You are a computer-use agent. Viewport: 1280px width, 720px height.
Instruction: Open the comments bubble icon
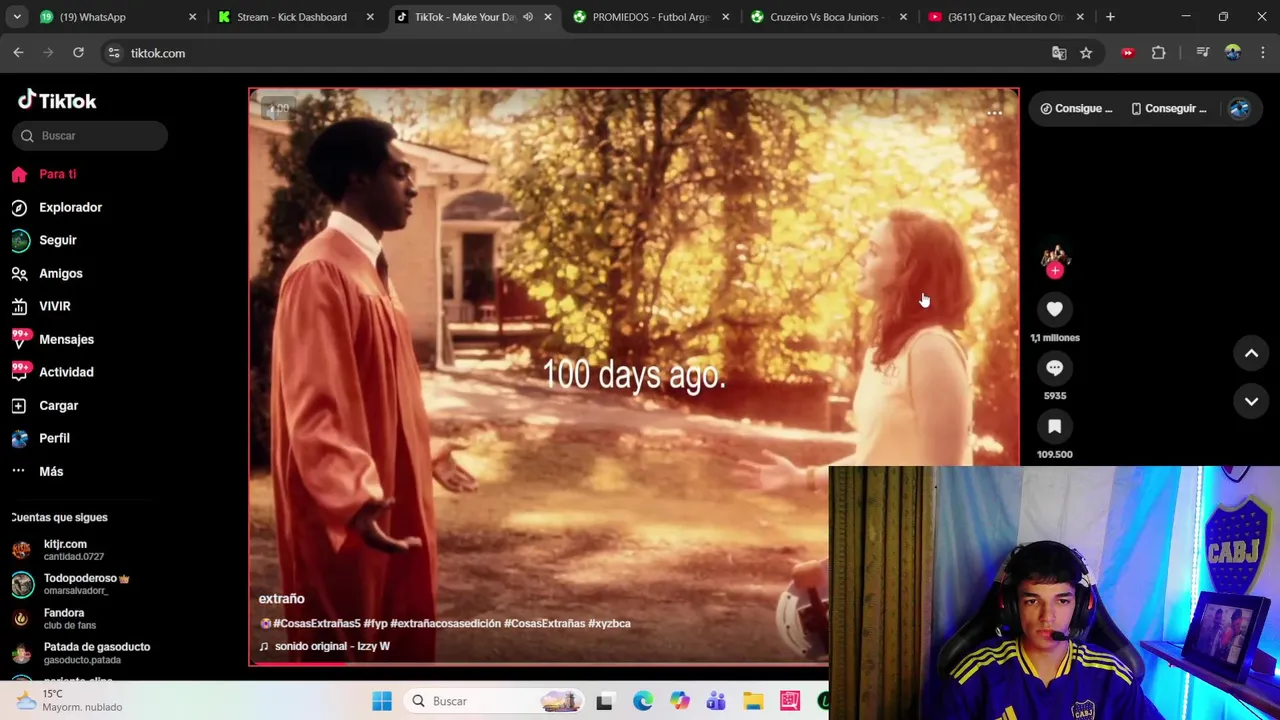pos(1054,368)
